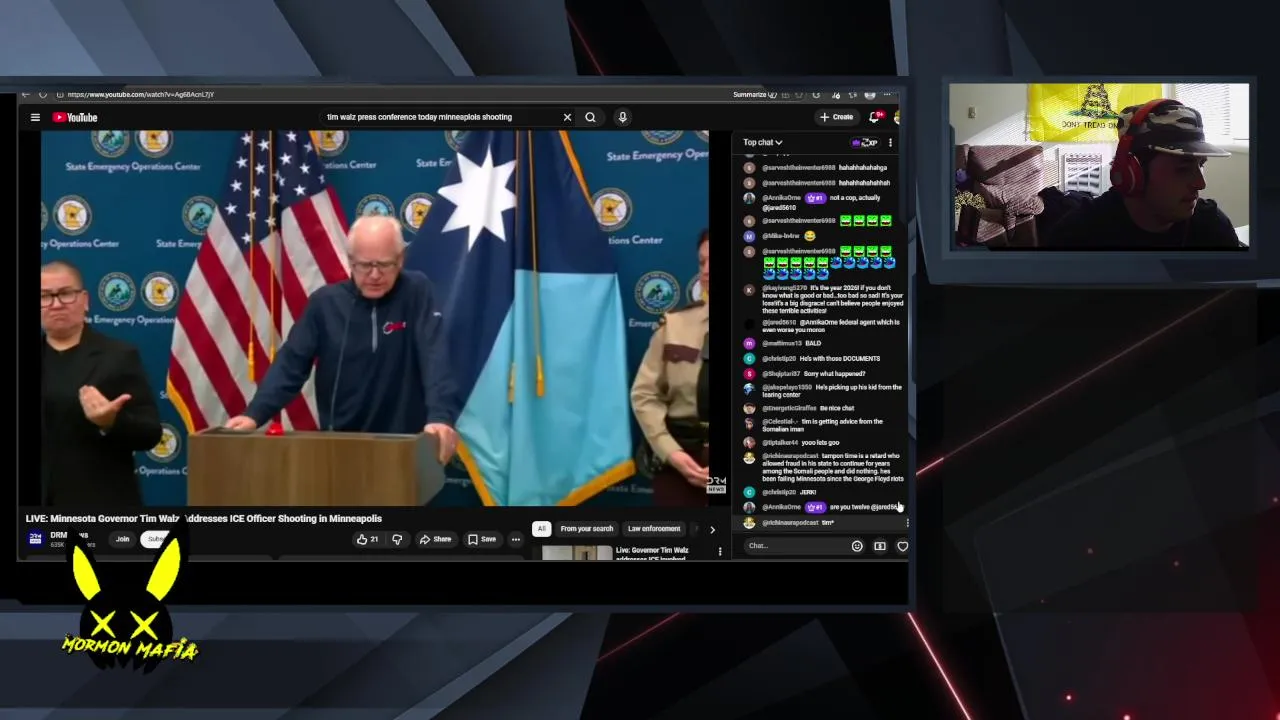Dislike the video with thumbs down

tap(397, 539)
